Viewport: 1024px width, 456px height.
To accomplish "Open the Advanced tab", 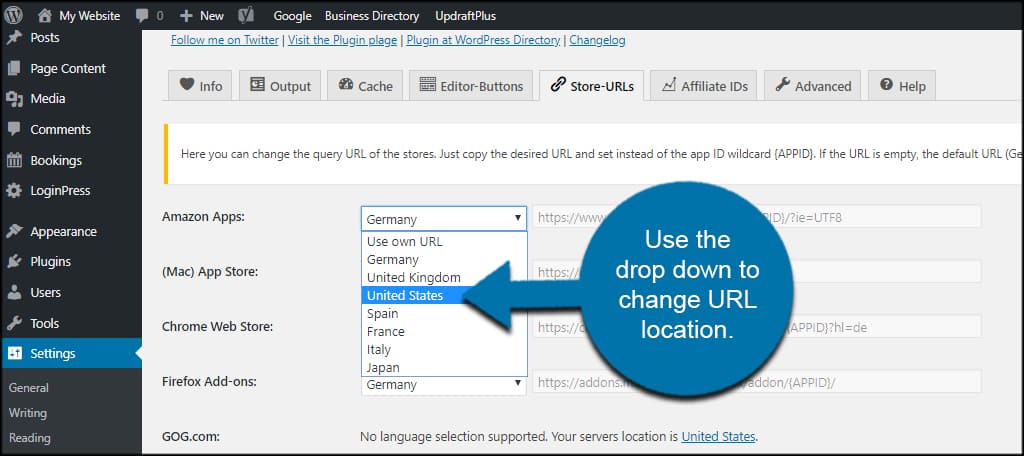I will [x=812, y=86].
